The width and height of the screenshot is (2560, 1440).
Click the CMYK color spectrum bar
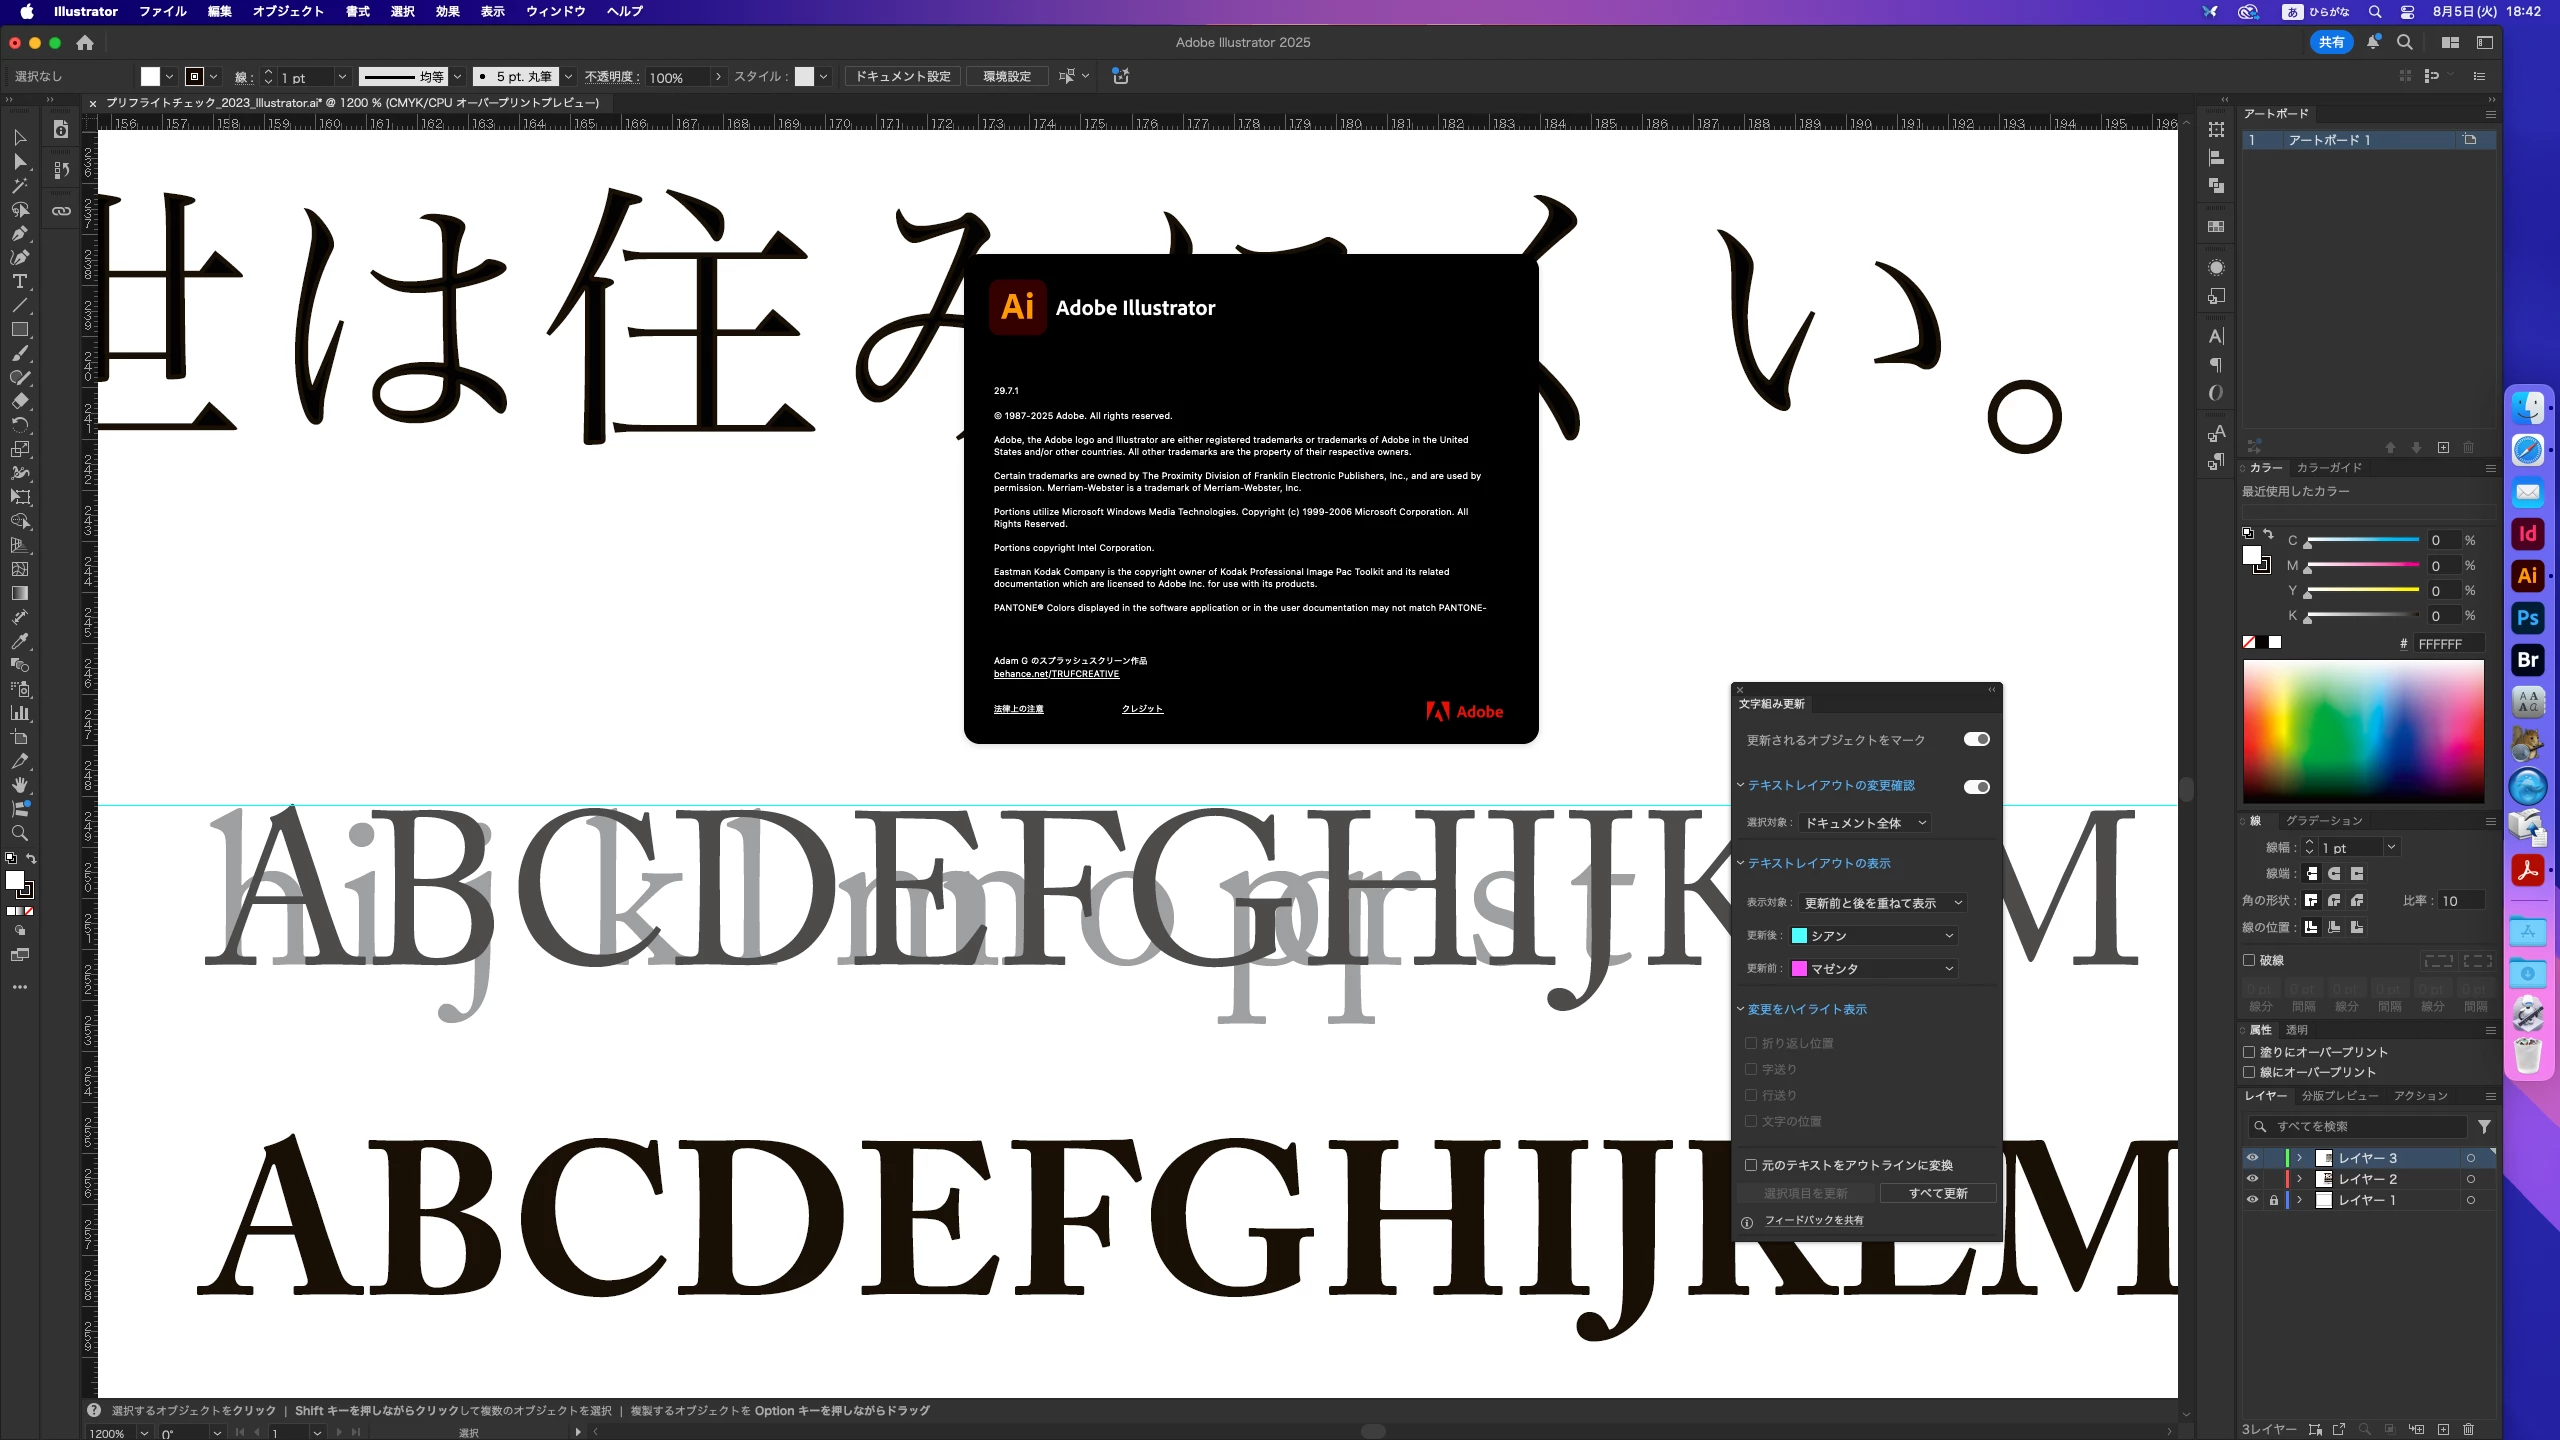[x=2363, y=730]
